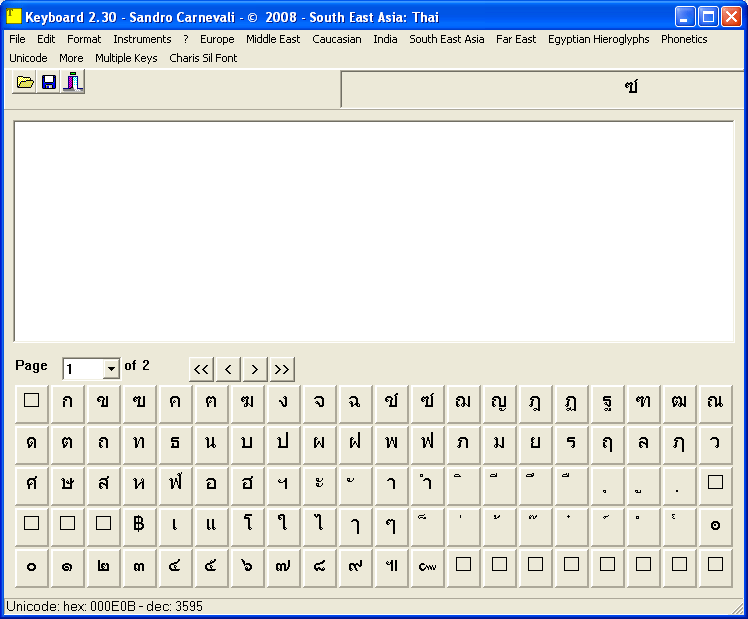Insert Thai character ว key
748x619 pixels.
point(715,445)
